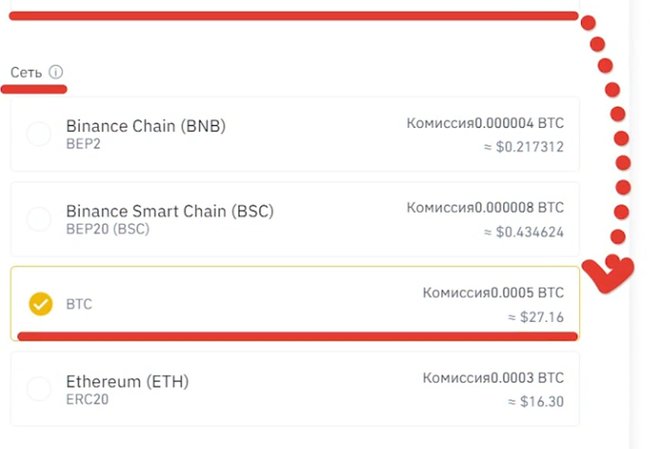Choose the Binance Chain (BNB) network title
Screen dimensions: 650x449
146,126
